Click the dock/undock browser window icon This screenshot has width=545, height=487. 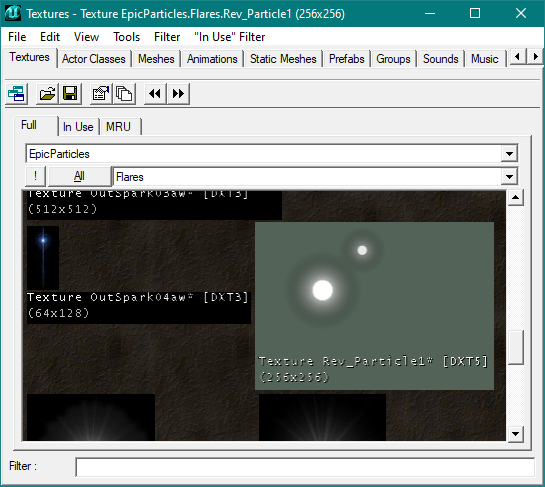point(16,94)
